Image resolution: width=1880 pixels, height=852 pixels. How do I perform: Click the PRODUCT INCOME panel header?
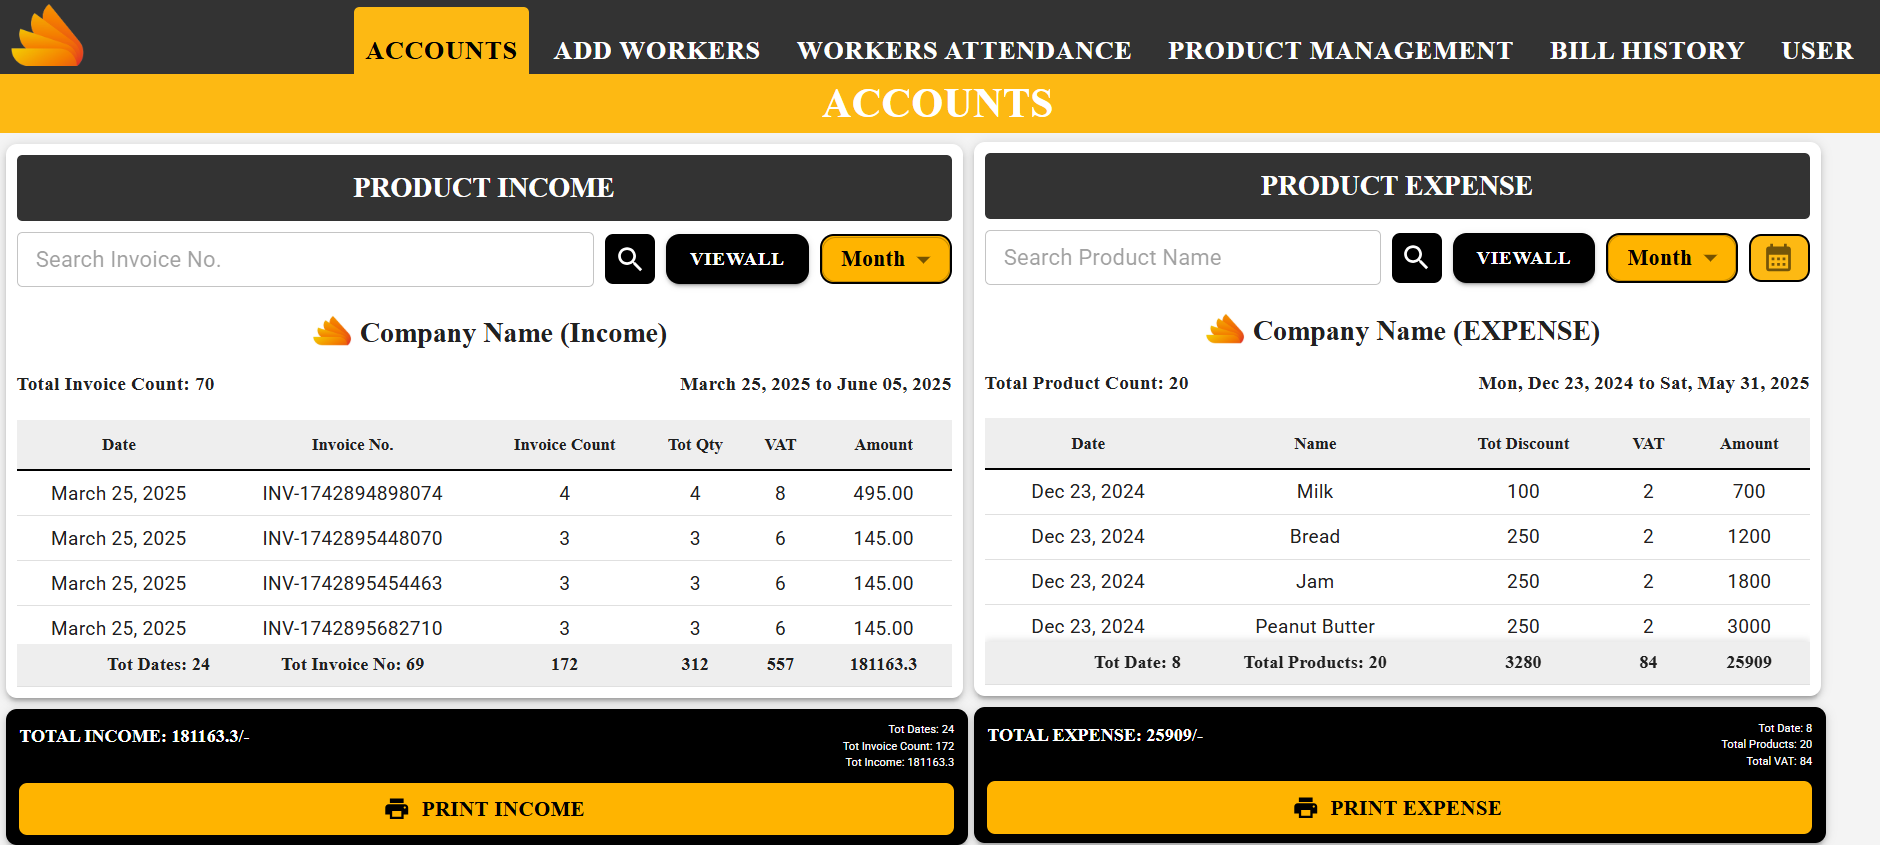484,188
